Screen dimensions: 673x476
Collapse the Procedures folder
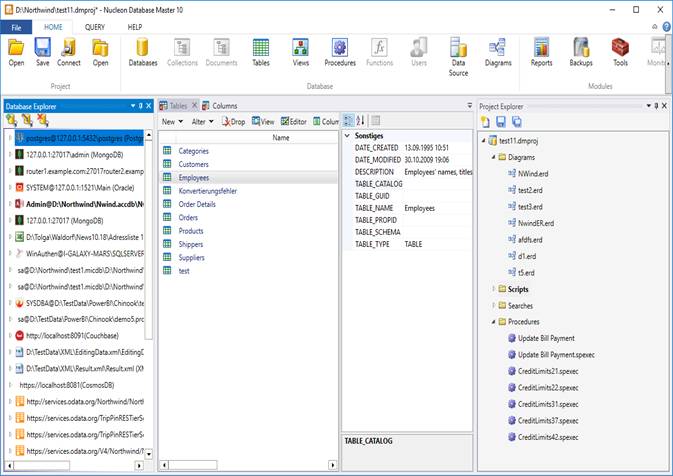(x=493, y=322)
